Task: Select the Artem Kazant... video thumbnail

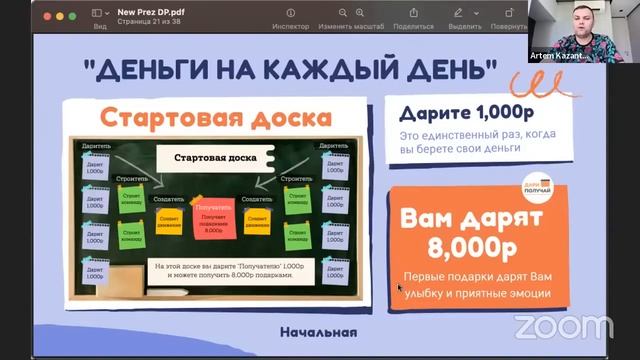Action: pos(583,31)
